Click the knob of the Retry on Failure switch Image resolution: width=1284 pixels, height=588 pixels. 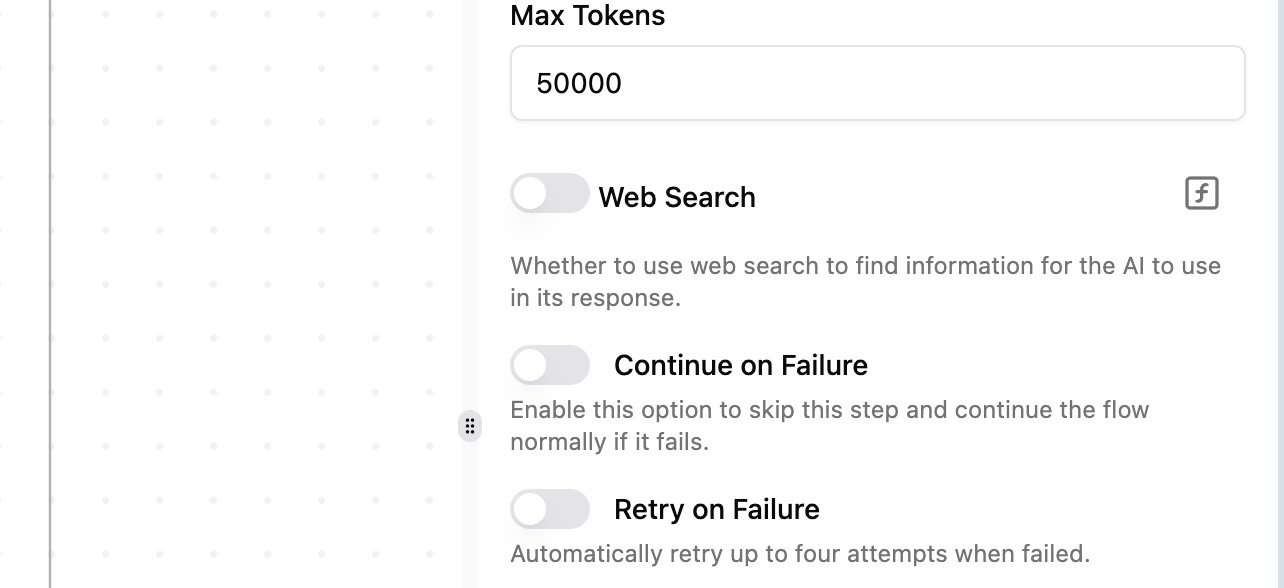[x=531, y=509]
